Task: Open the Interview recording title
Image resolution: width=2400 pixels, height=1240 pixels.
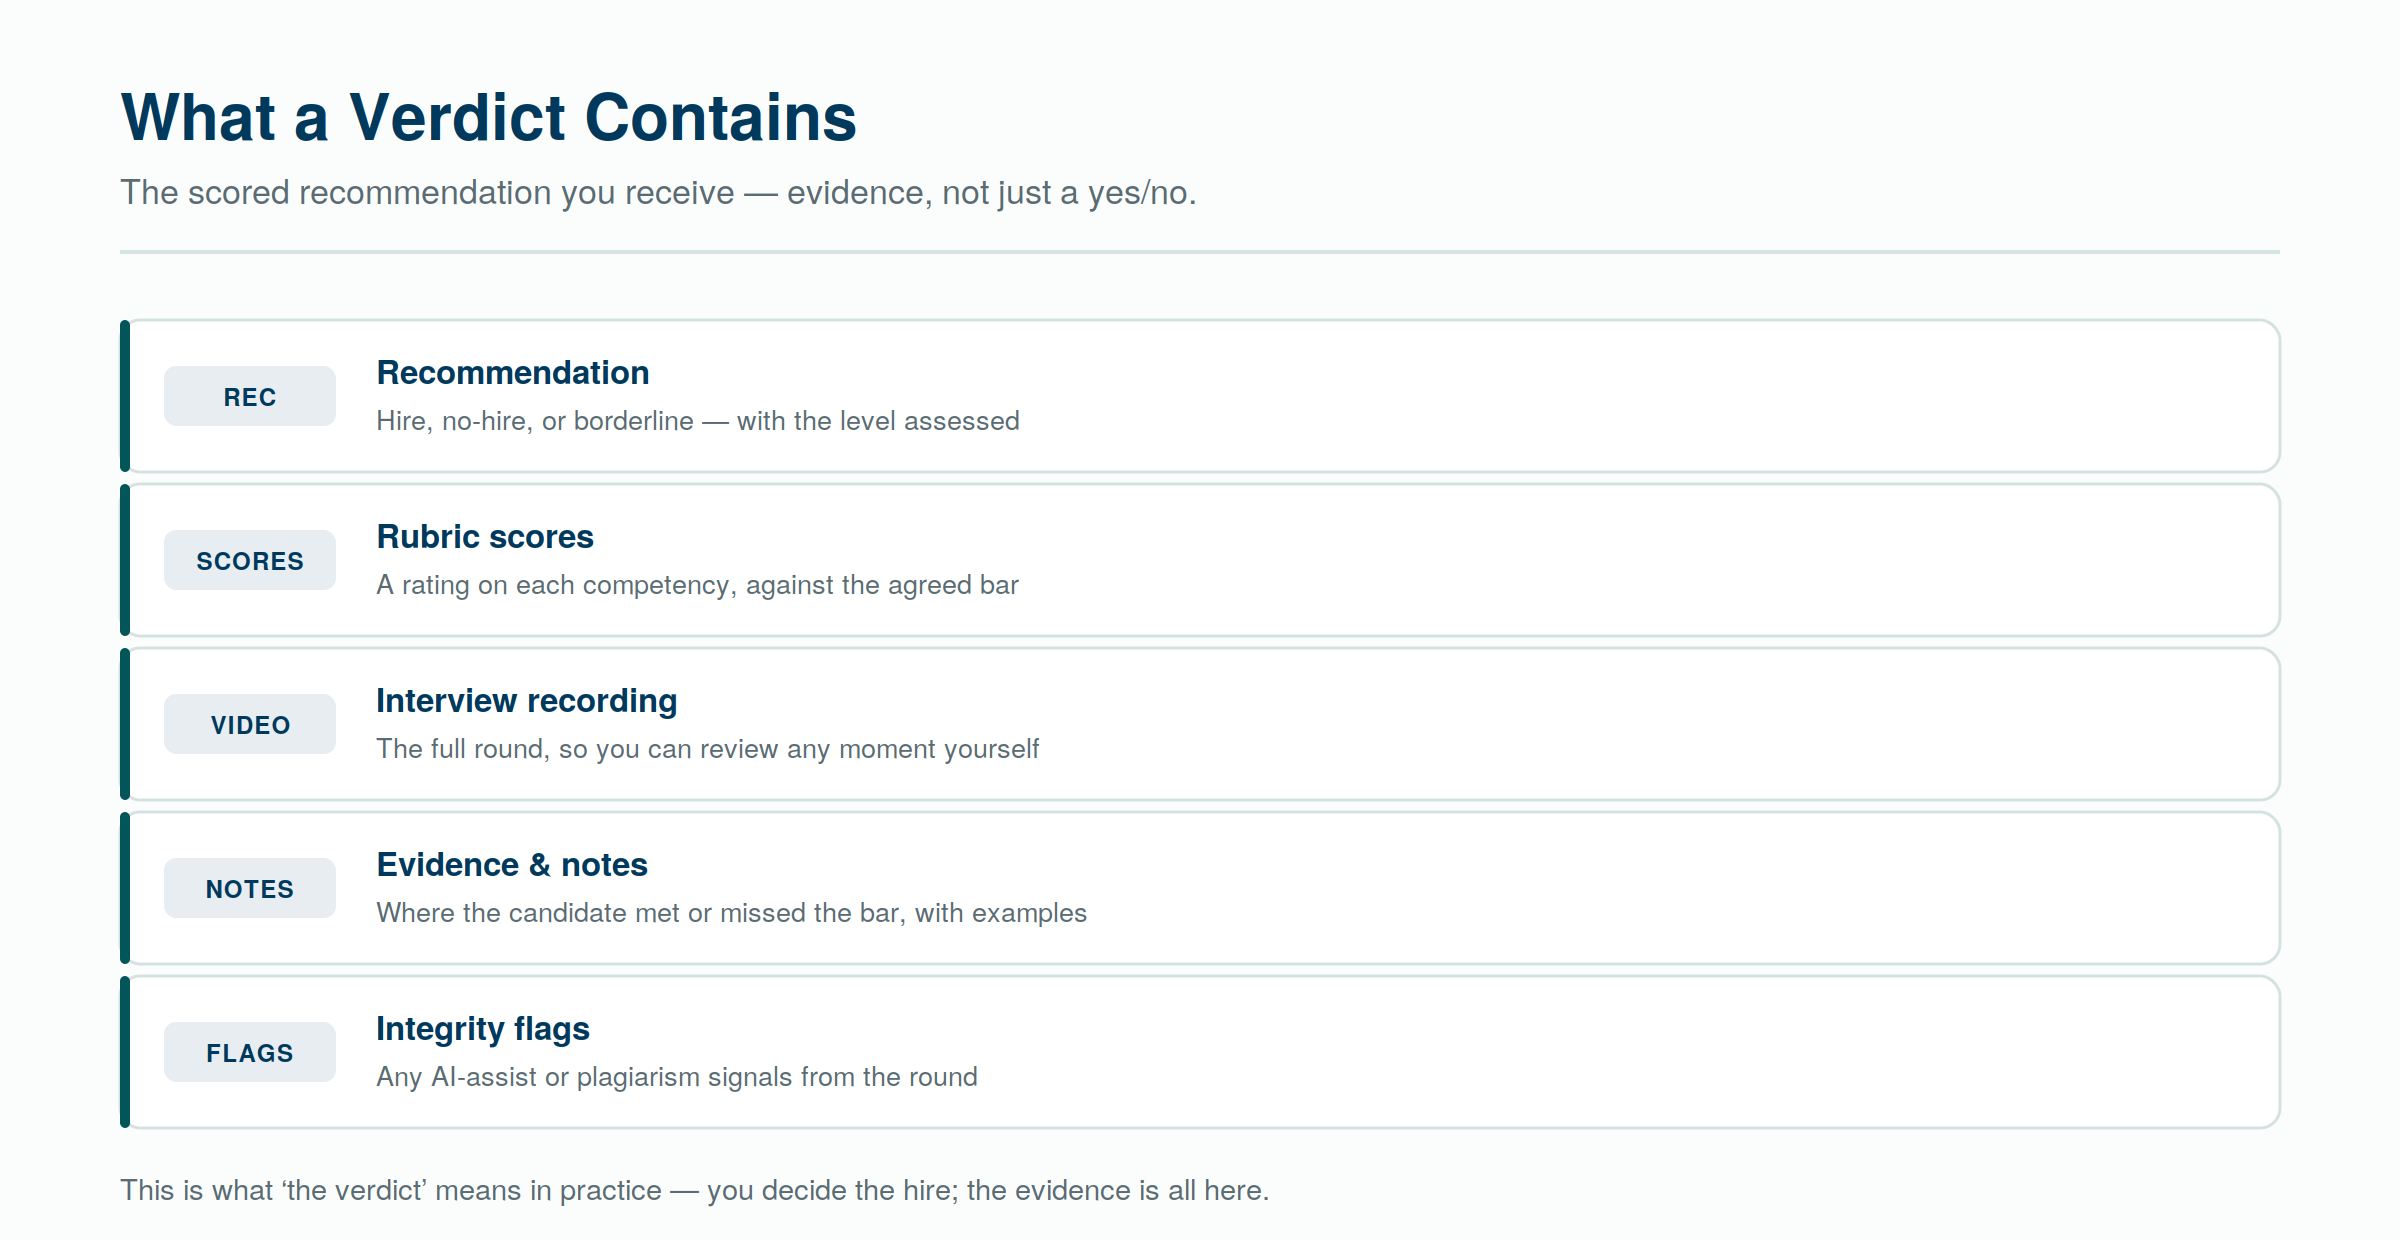Action: 527,701
